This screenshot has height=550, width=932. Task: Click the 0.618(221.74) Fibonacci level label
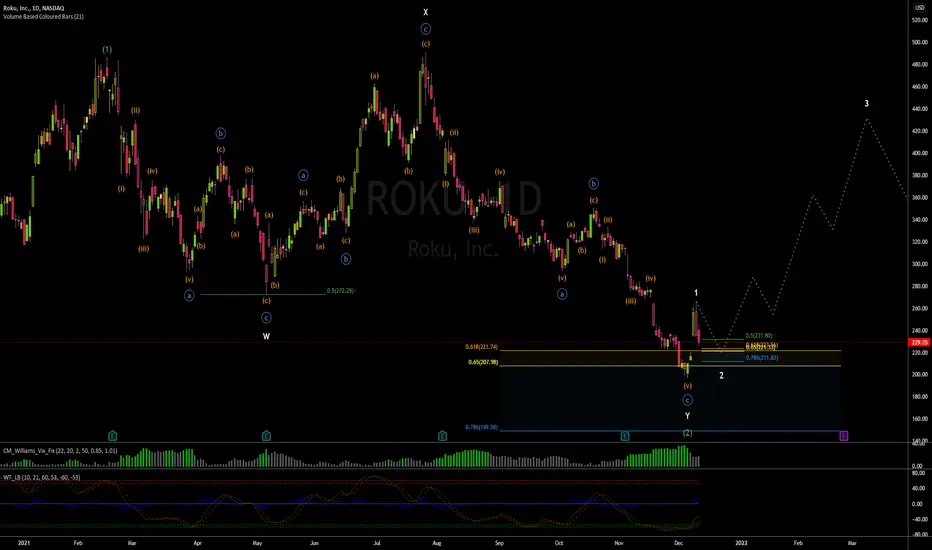point(481,347)
